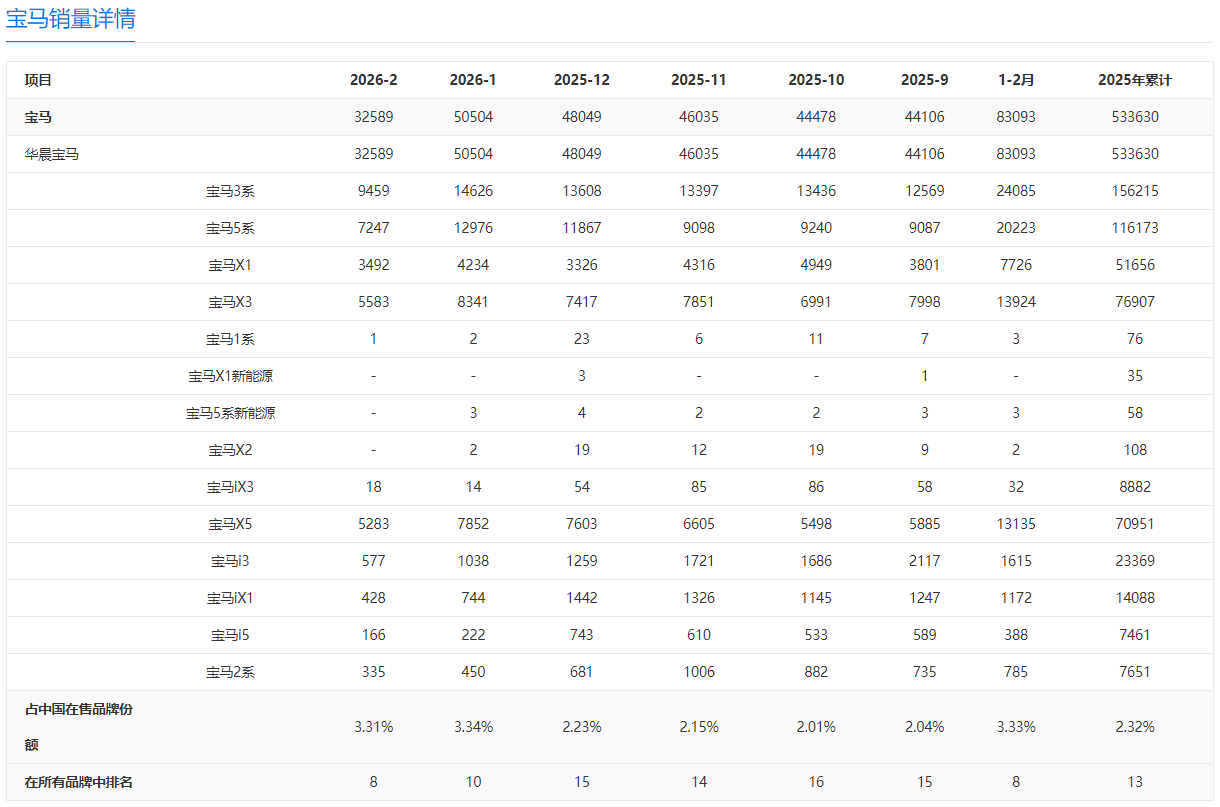Screen dimensions: 1220x807
Task: Select the 2025-12 column header
Action: tap(581, 80)
